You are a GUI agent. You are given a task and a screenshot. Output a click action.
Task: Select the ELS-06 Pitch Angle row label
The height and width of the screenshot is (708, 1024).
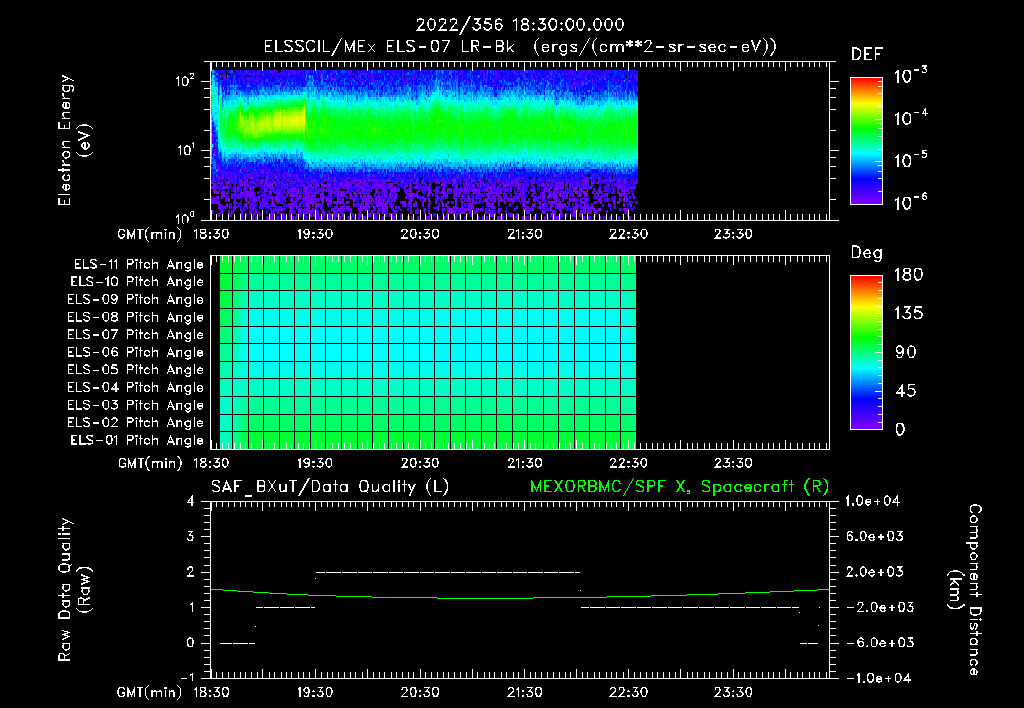point(136,352)
